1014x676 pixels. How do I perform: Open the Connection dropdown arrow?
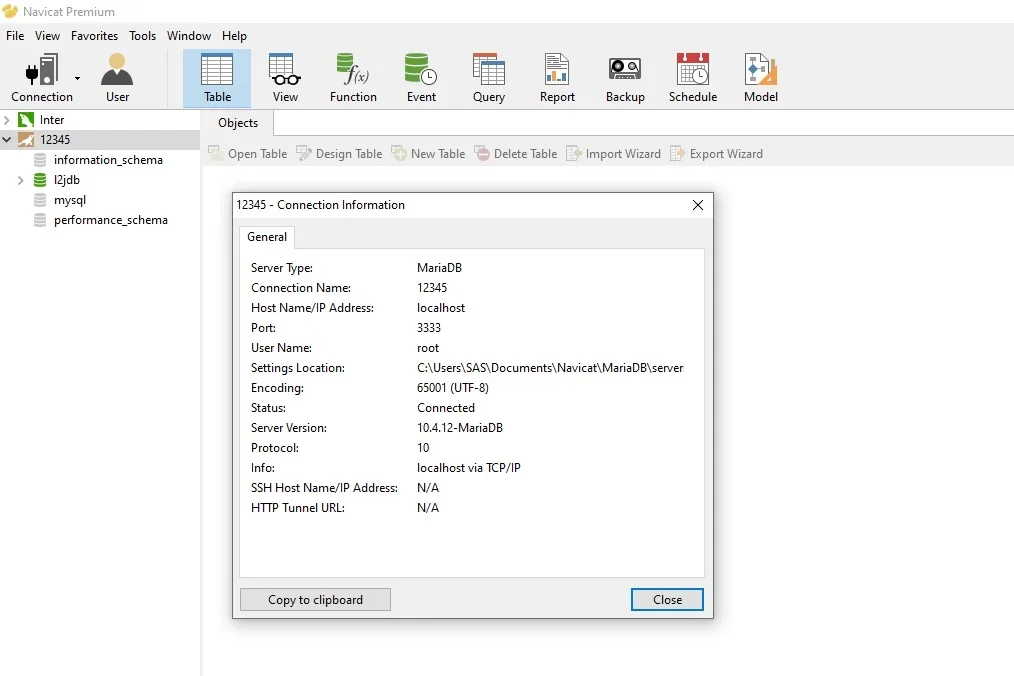click(78, 78)
